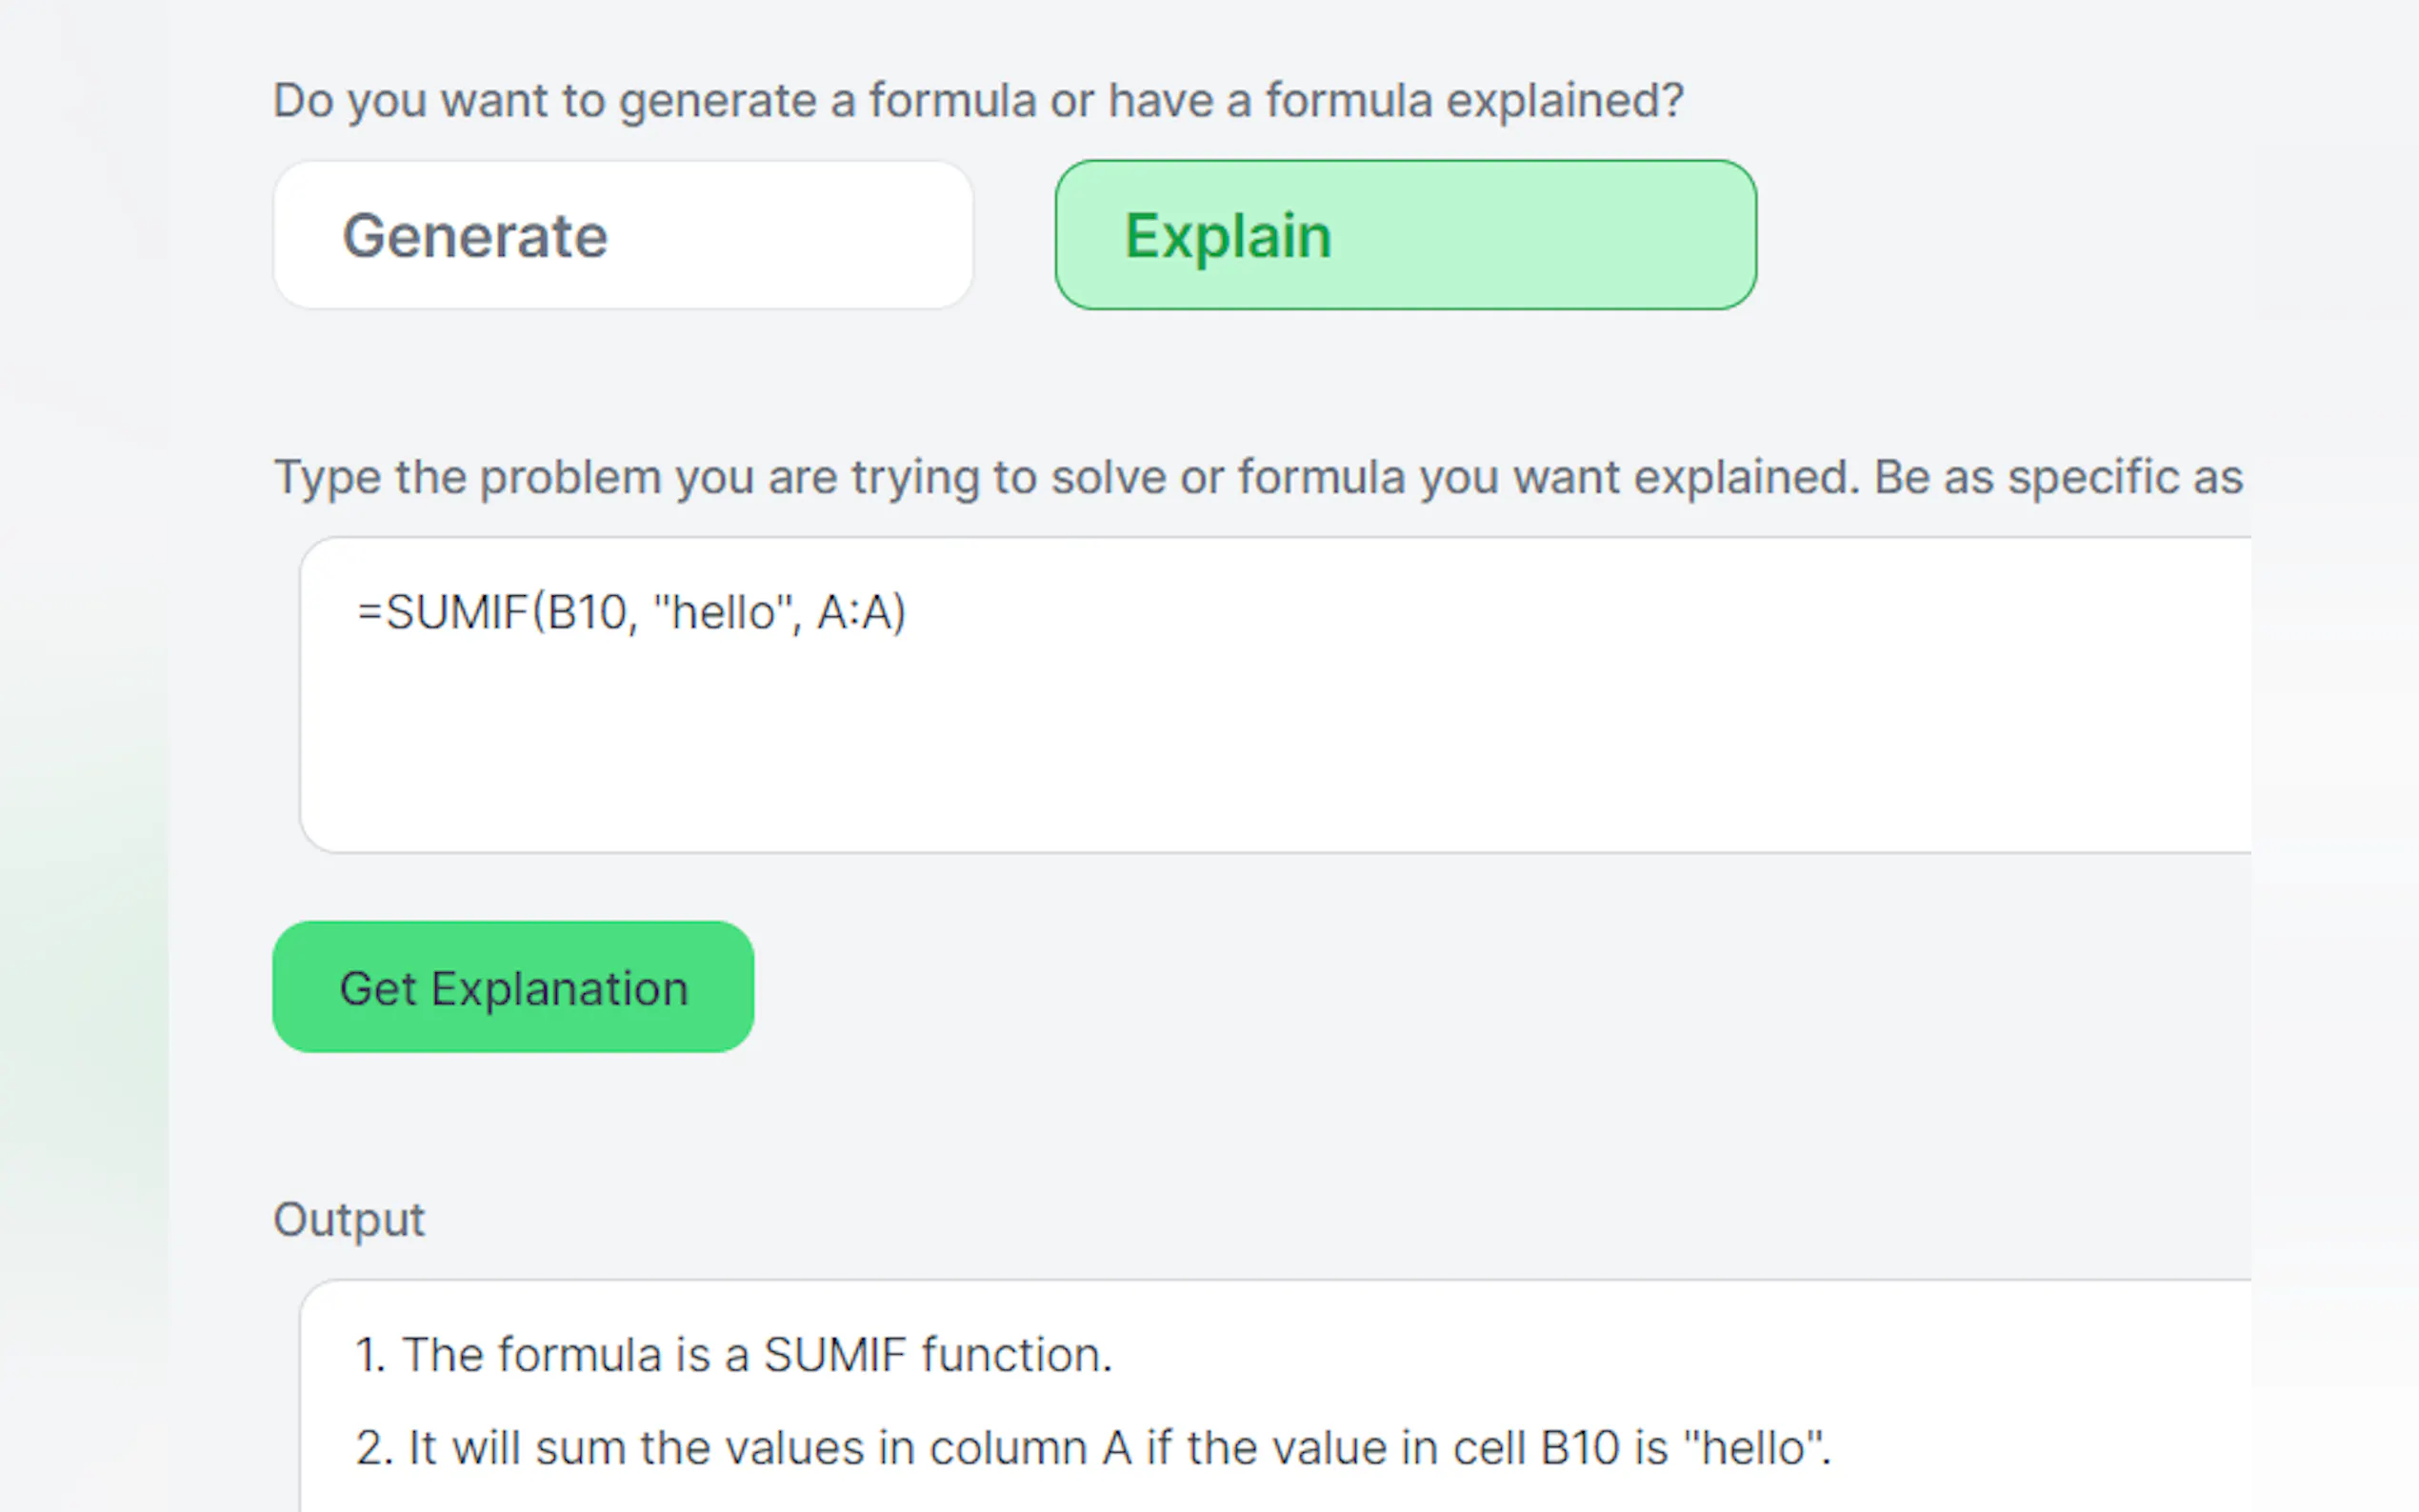
Task: Click the word Generate in the white button
Action: [x=475, y=236]
